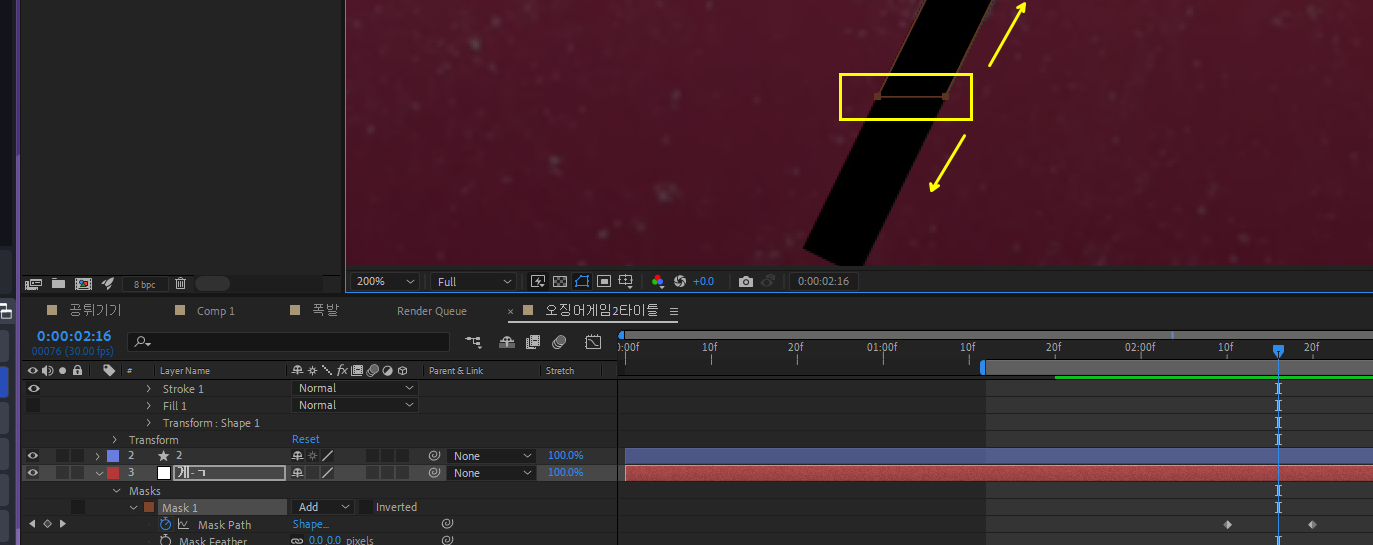1373x545 pixels.
Task: Open layer 3 parent None dropdown
Action: point(492,473)
